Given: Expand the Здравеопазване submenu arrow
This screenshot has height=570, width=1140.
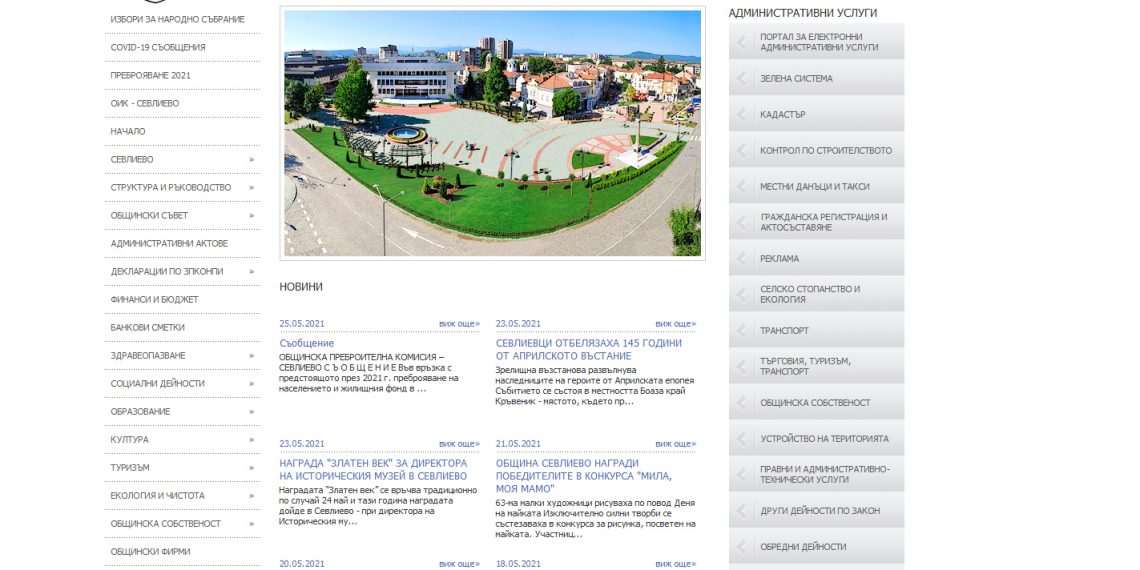Looking at the screenshot, I should 251,356.
